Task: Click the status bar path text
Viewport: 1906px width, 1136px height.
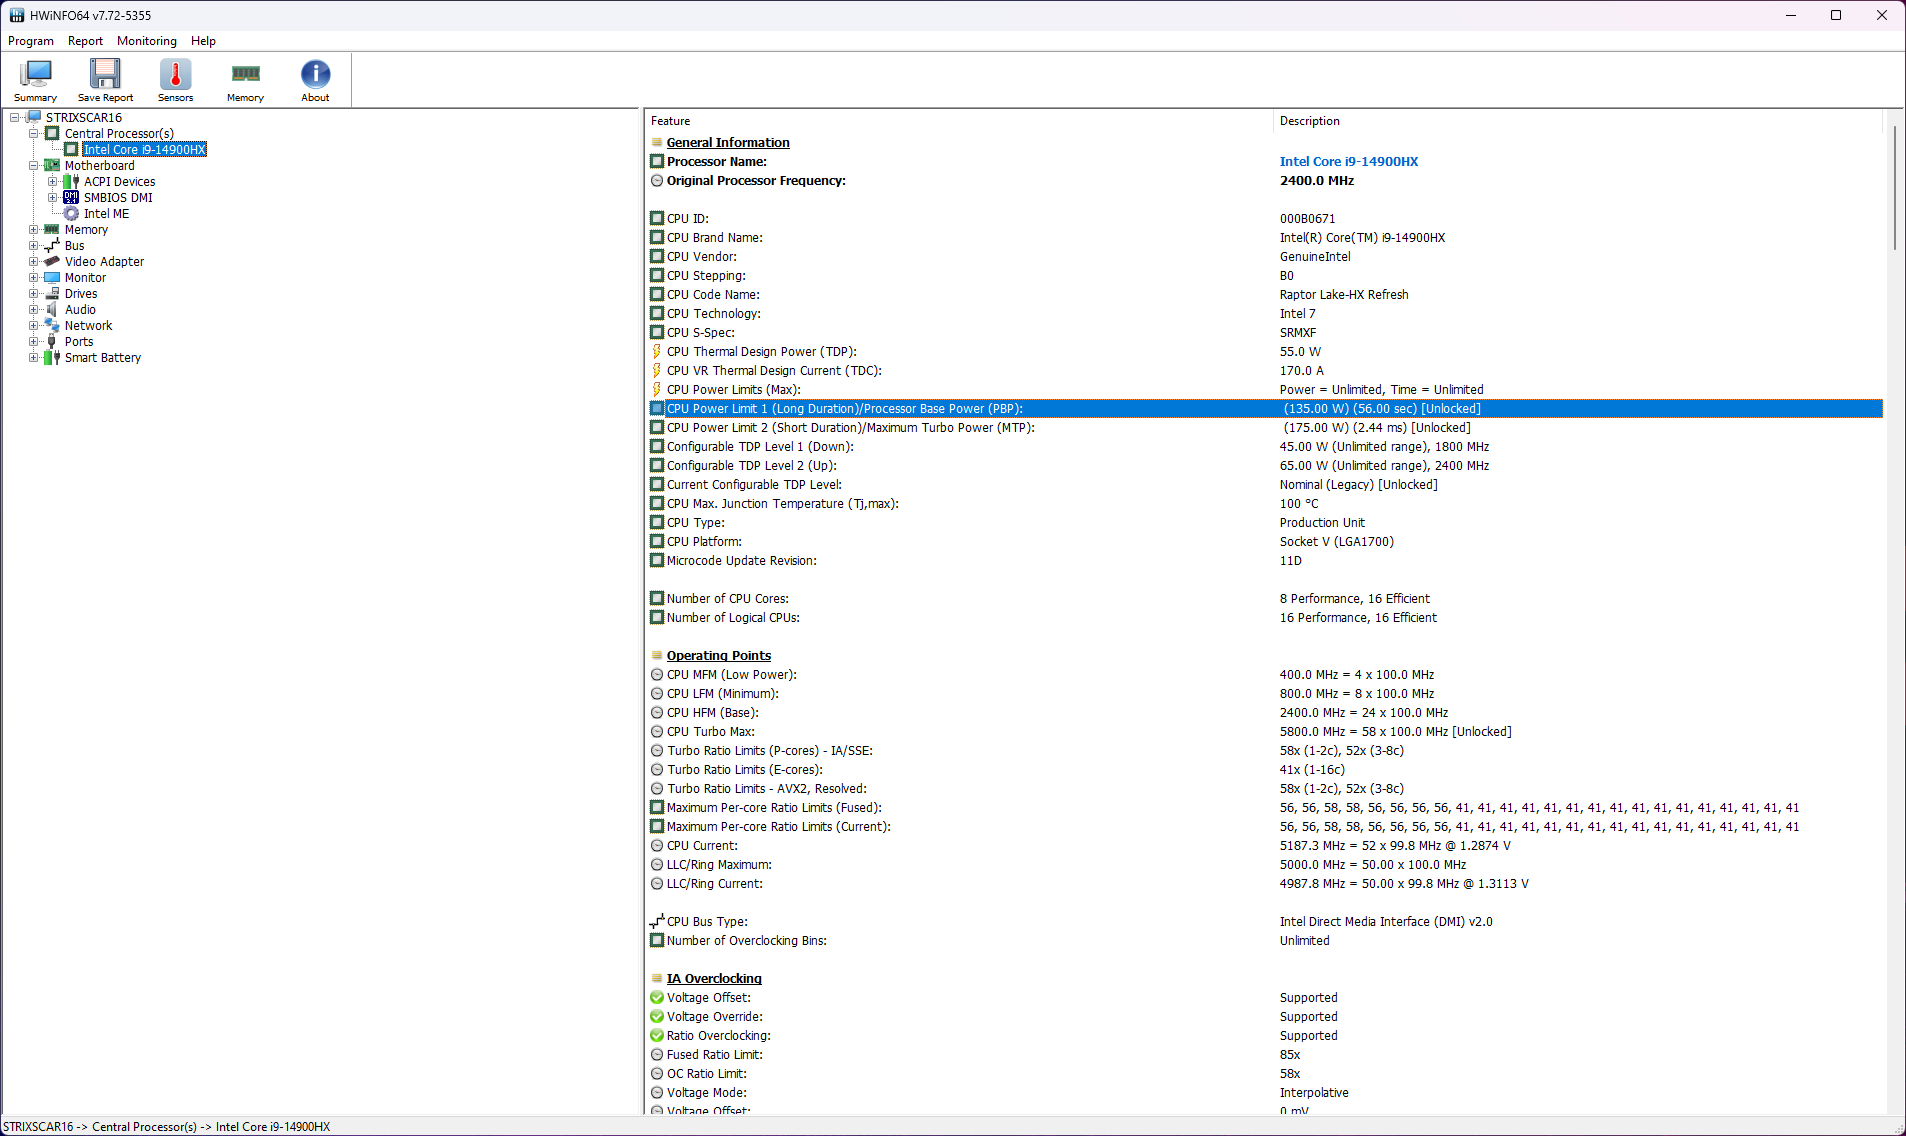Action: point(167,1126)
